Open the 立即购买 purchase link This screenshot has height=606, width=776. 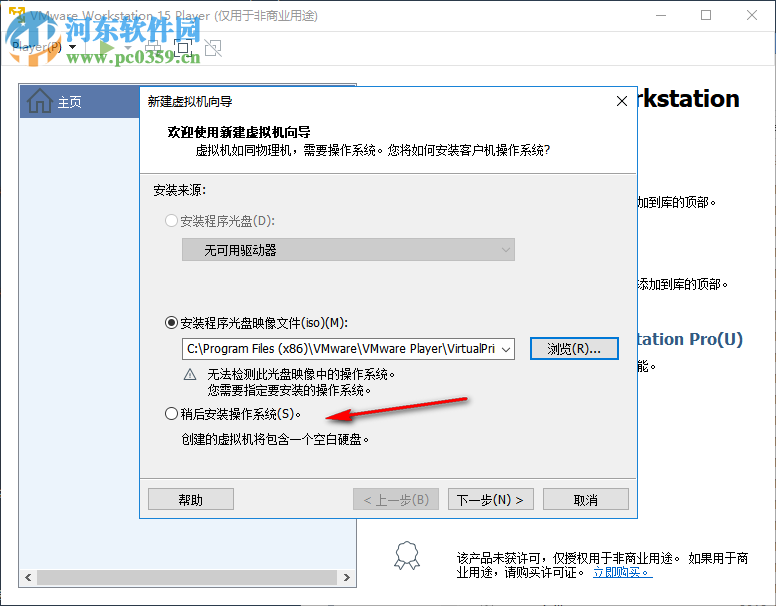pyautogui.click(x=623, y=572)
